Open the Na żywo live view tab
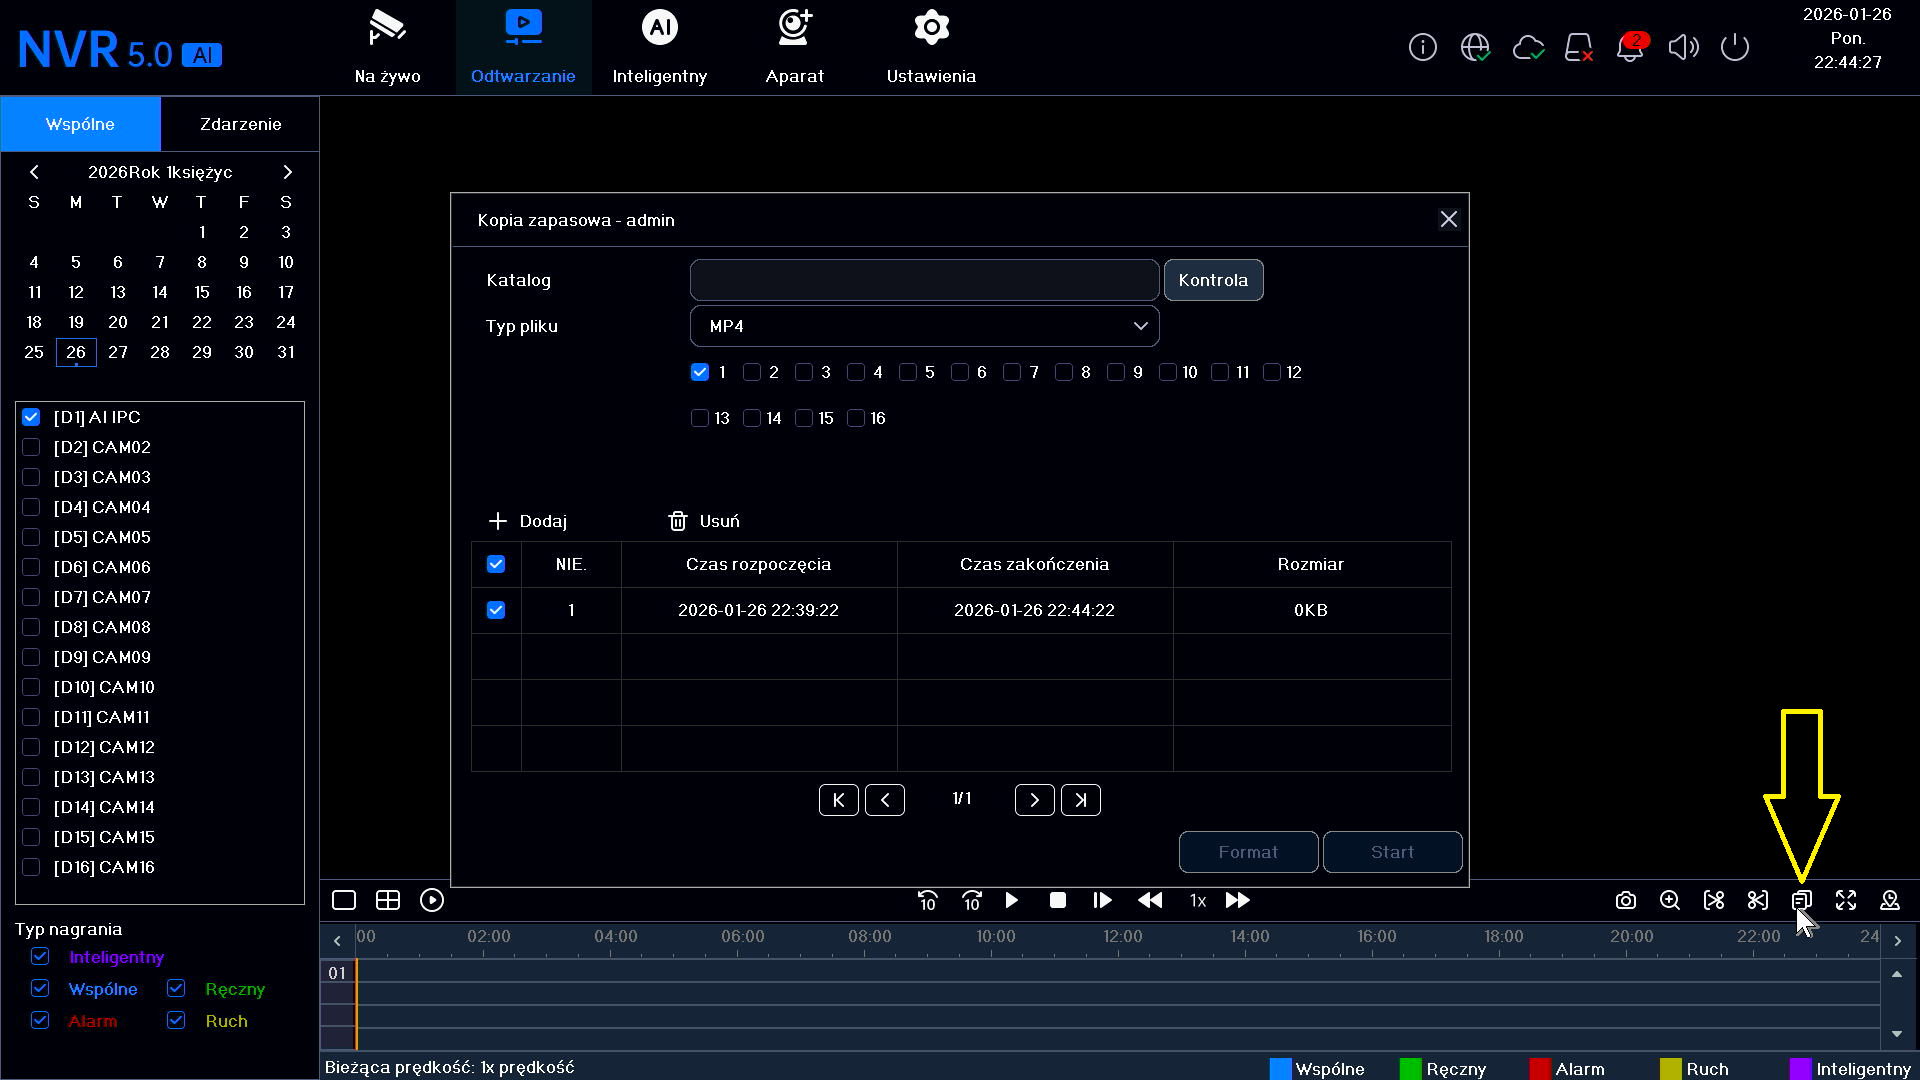The width and height of the screenshot is (1920, 1080). click(387, 47)
